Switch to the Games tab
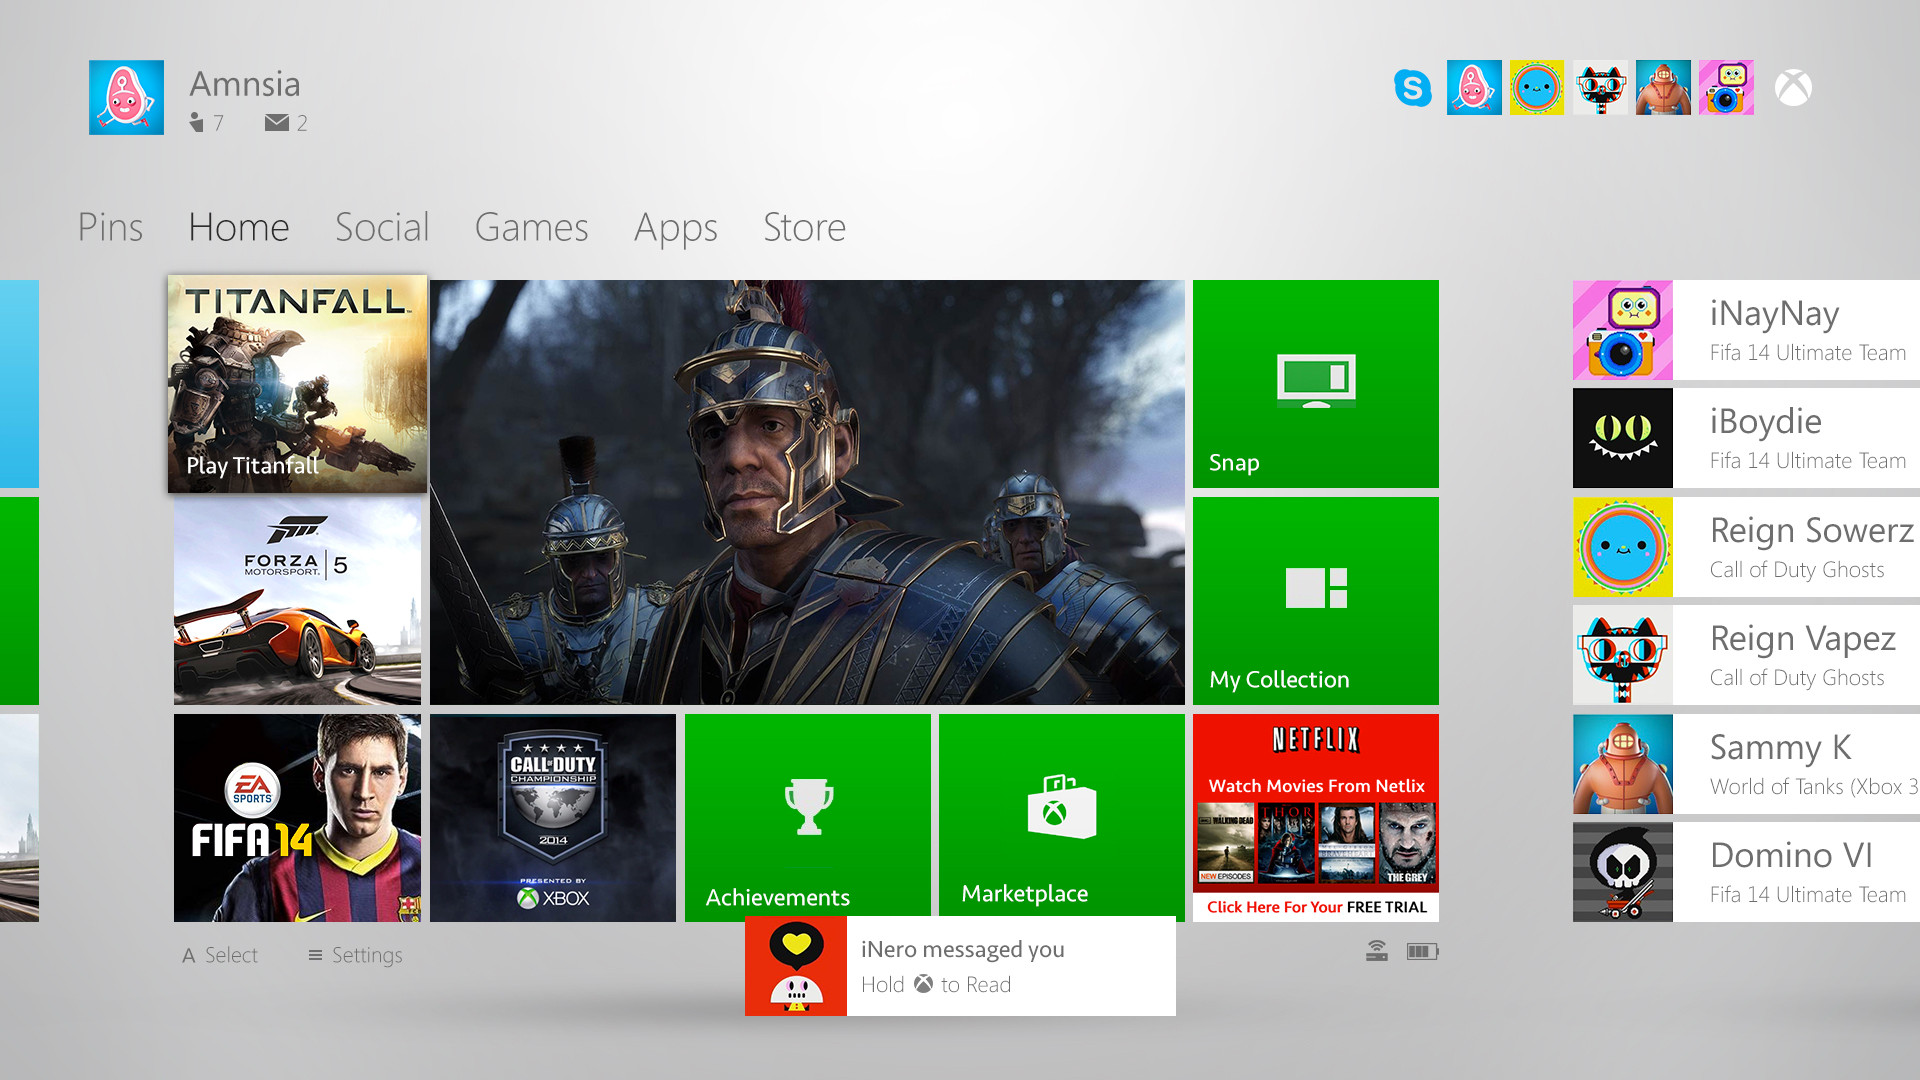1920x1080 pixels. [531, 227]
